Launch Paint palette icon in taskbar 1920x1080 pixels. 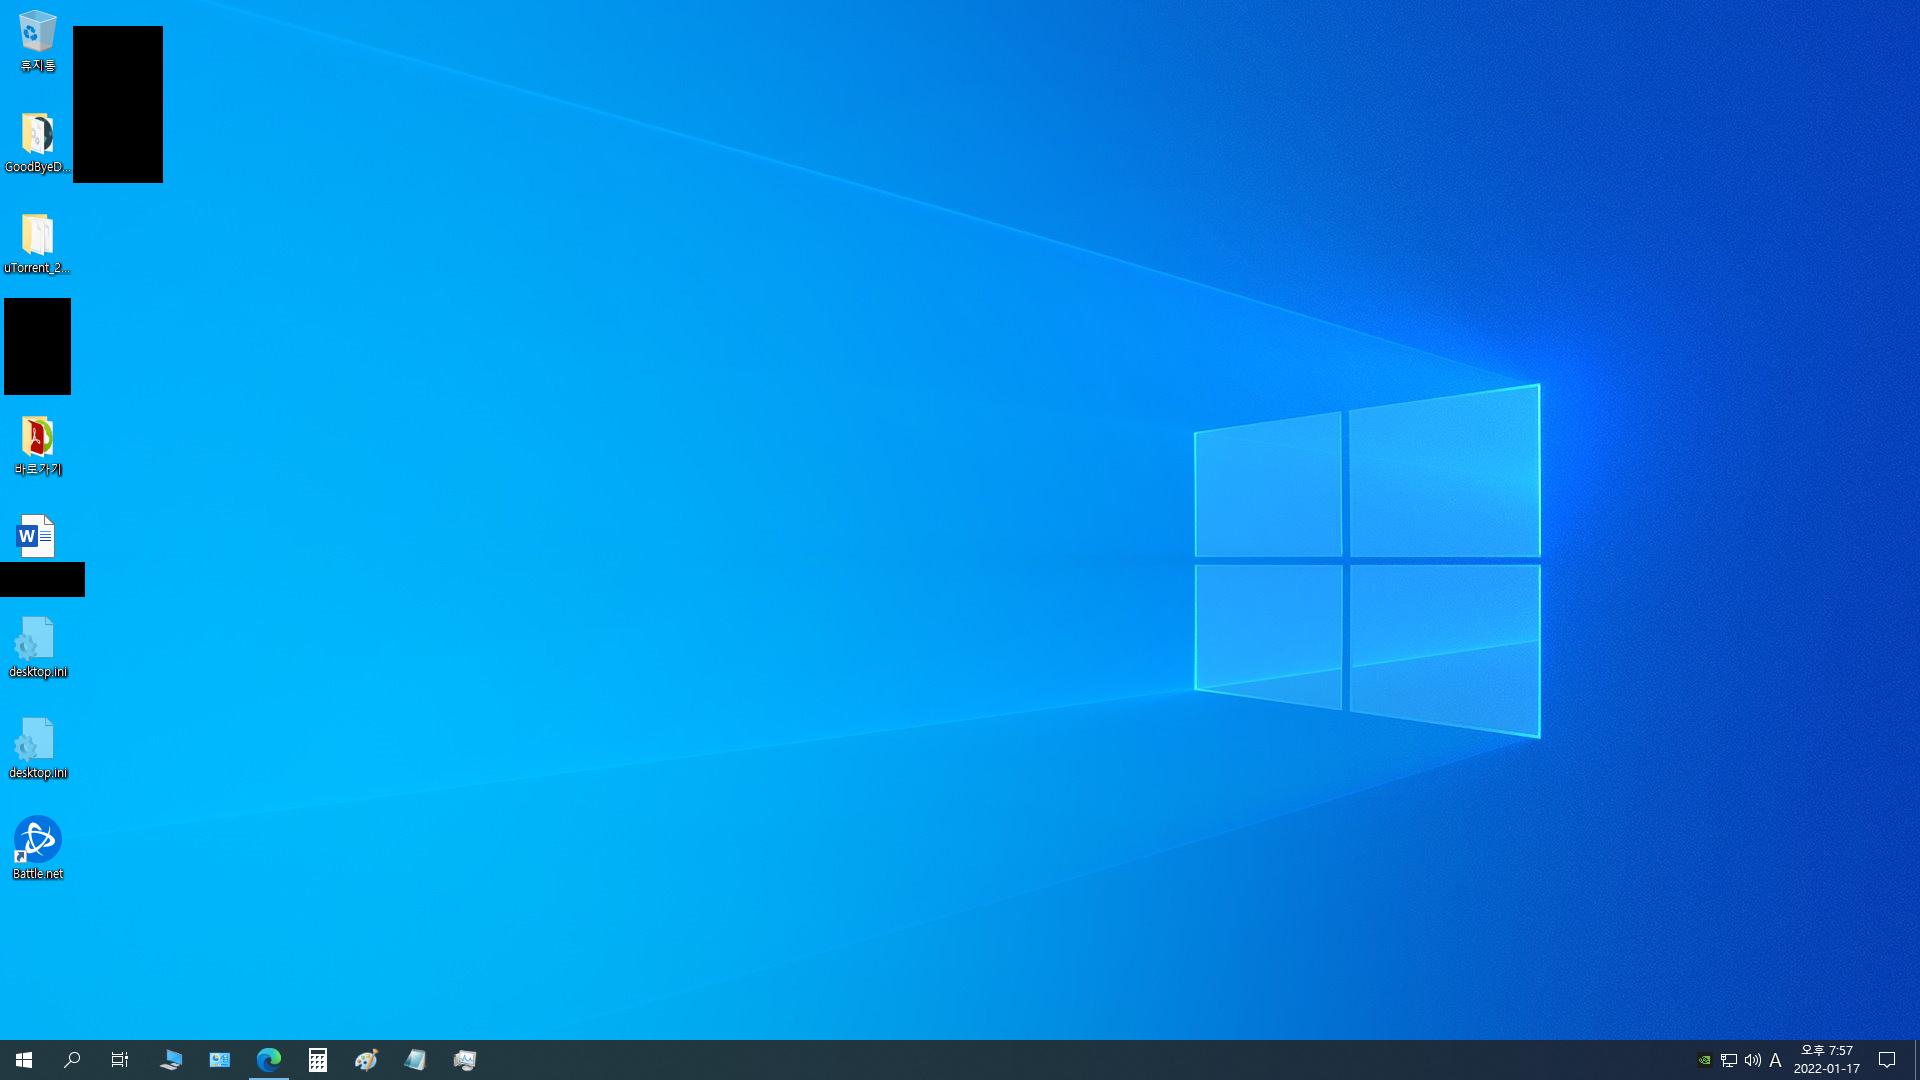click(367, 1060)
